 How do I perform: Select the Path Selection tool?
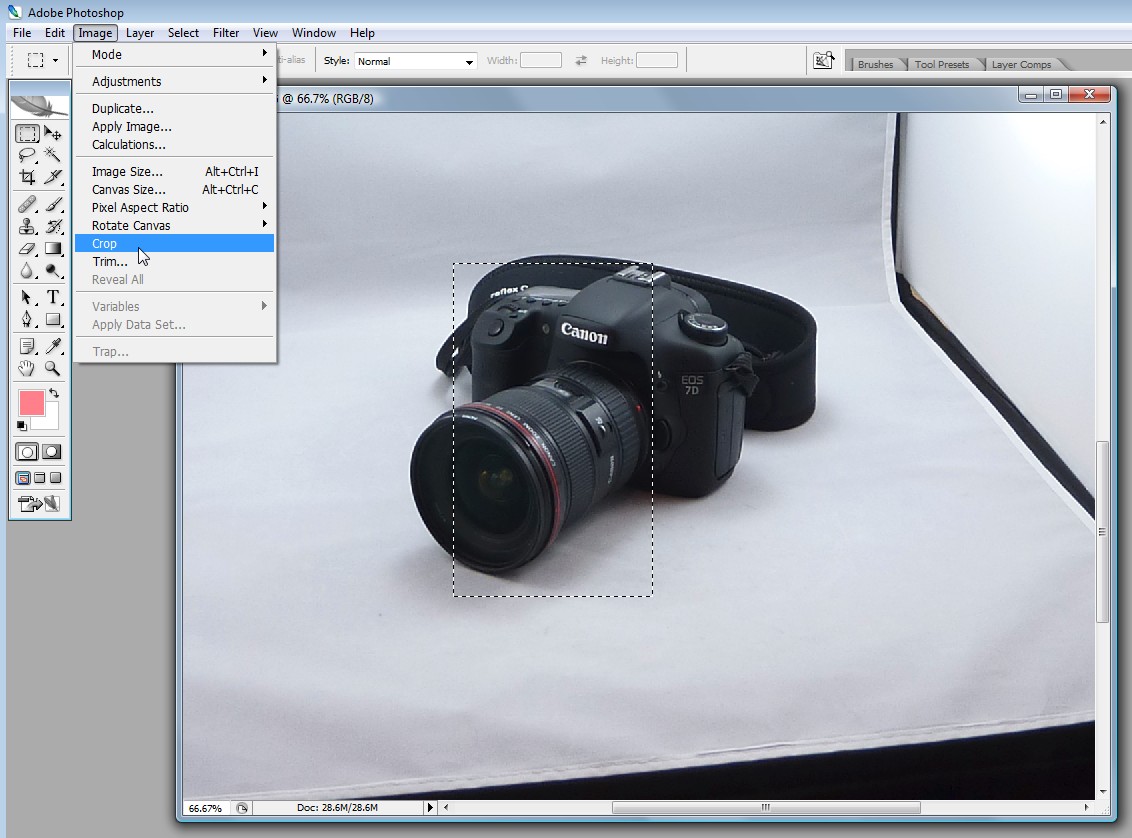[27, 297]
